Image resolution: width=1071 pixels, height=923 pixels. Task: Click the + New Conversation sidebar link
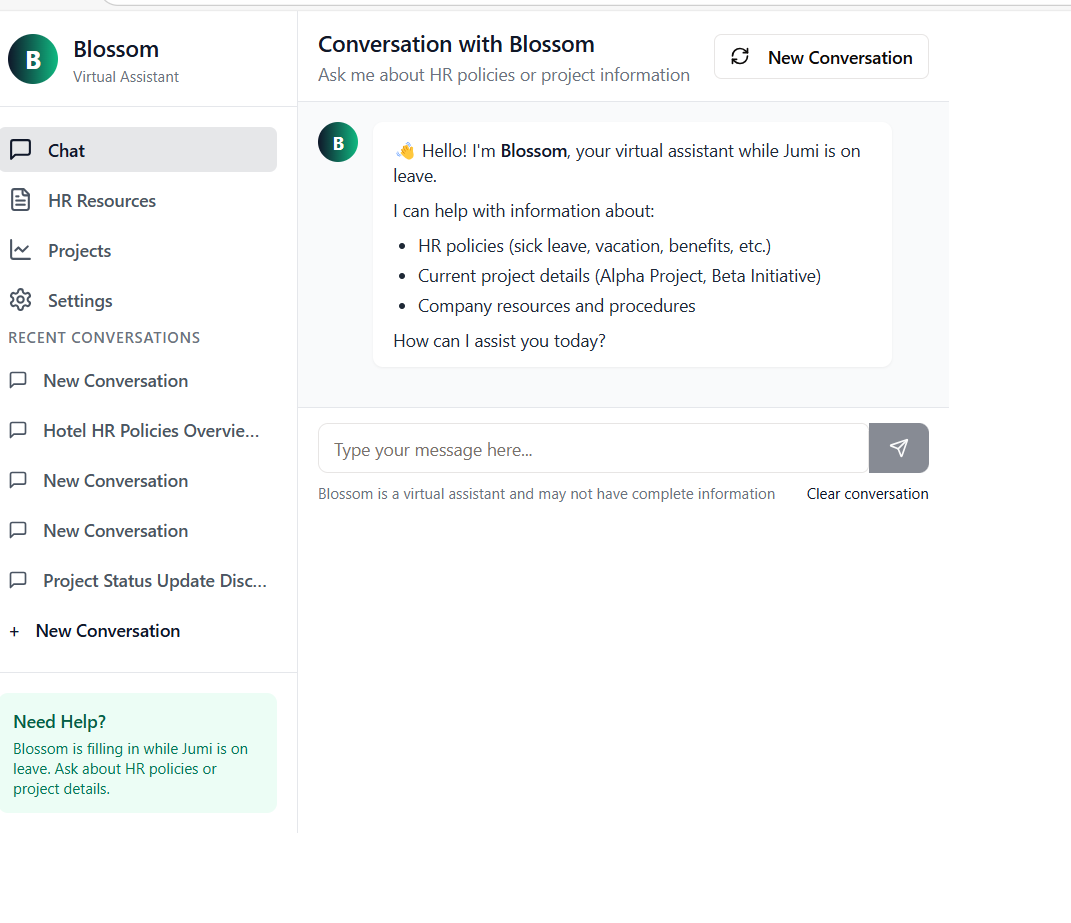pos(108,631)
